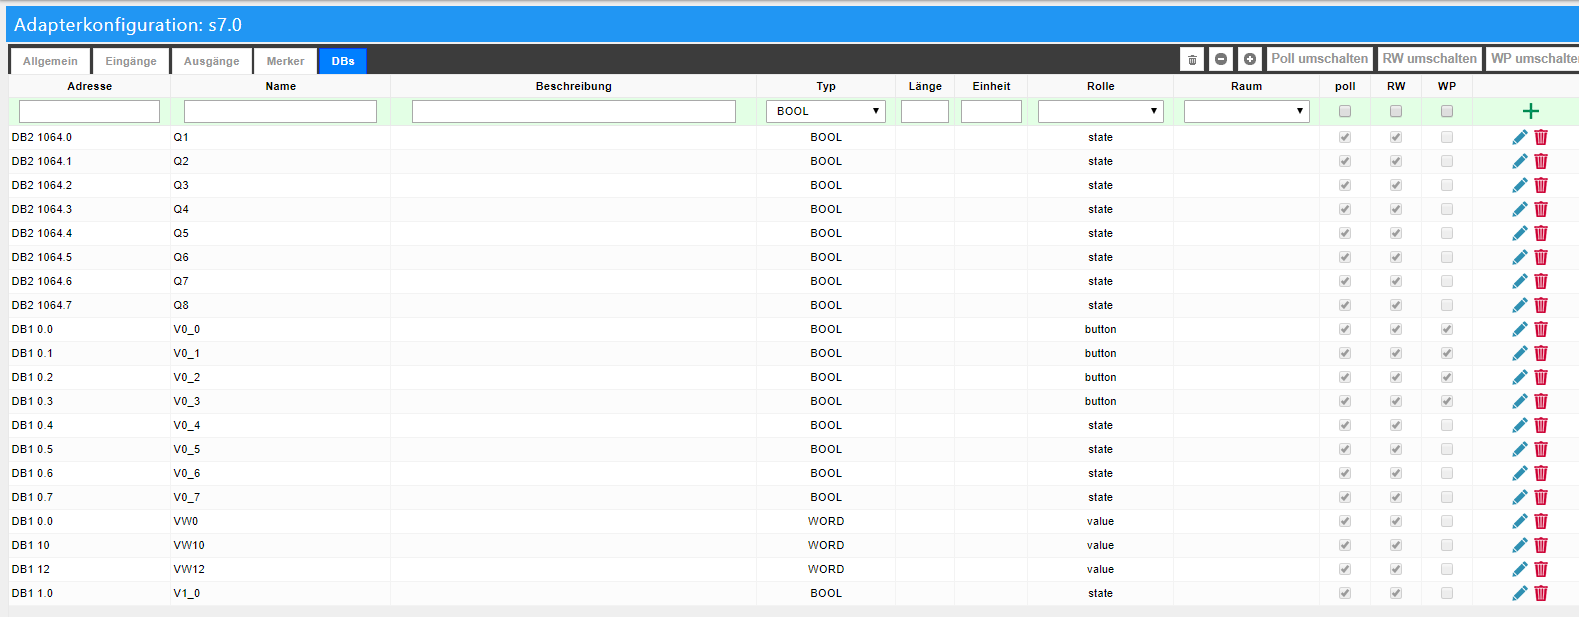Screen dimensions: 1579x617
Task: Switch to the Merker tab
Action: (x=285, y=61)
